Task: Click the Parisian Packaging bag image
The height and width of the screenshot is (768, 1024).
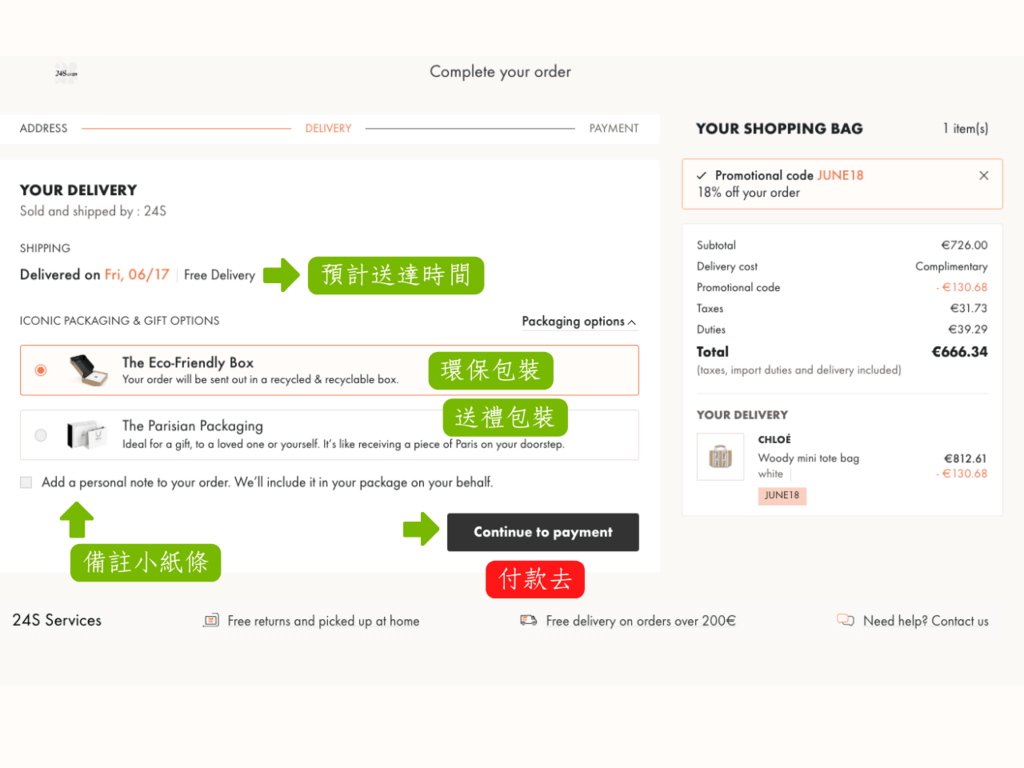Action: click(86, 434)
